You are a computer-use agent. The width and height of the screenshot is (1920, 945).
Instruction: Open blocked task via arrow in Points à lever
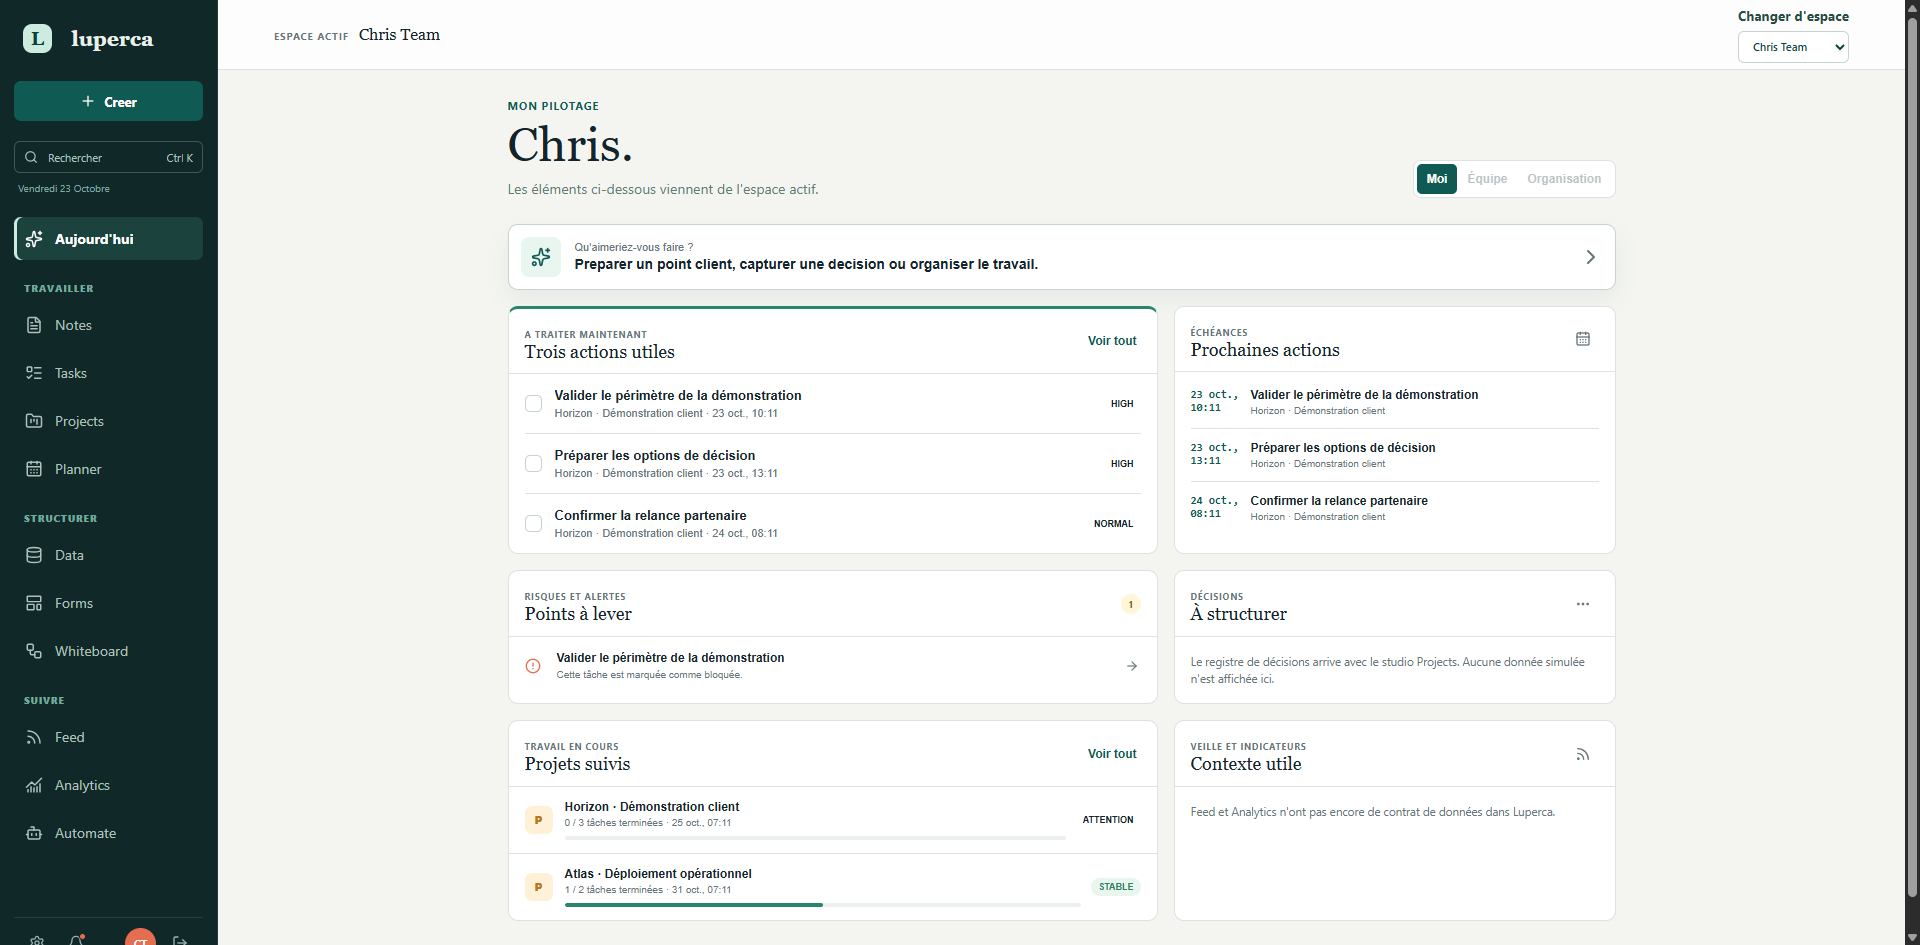1132,666
